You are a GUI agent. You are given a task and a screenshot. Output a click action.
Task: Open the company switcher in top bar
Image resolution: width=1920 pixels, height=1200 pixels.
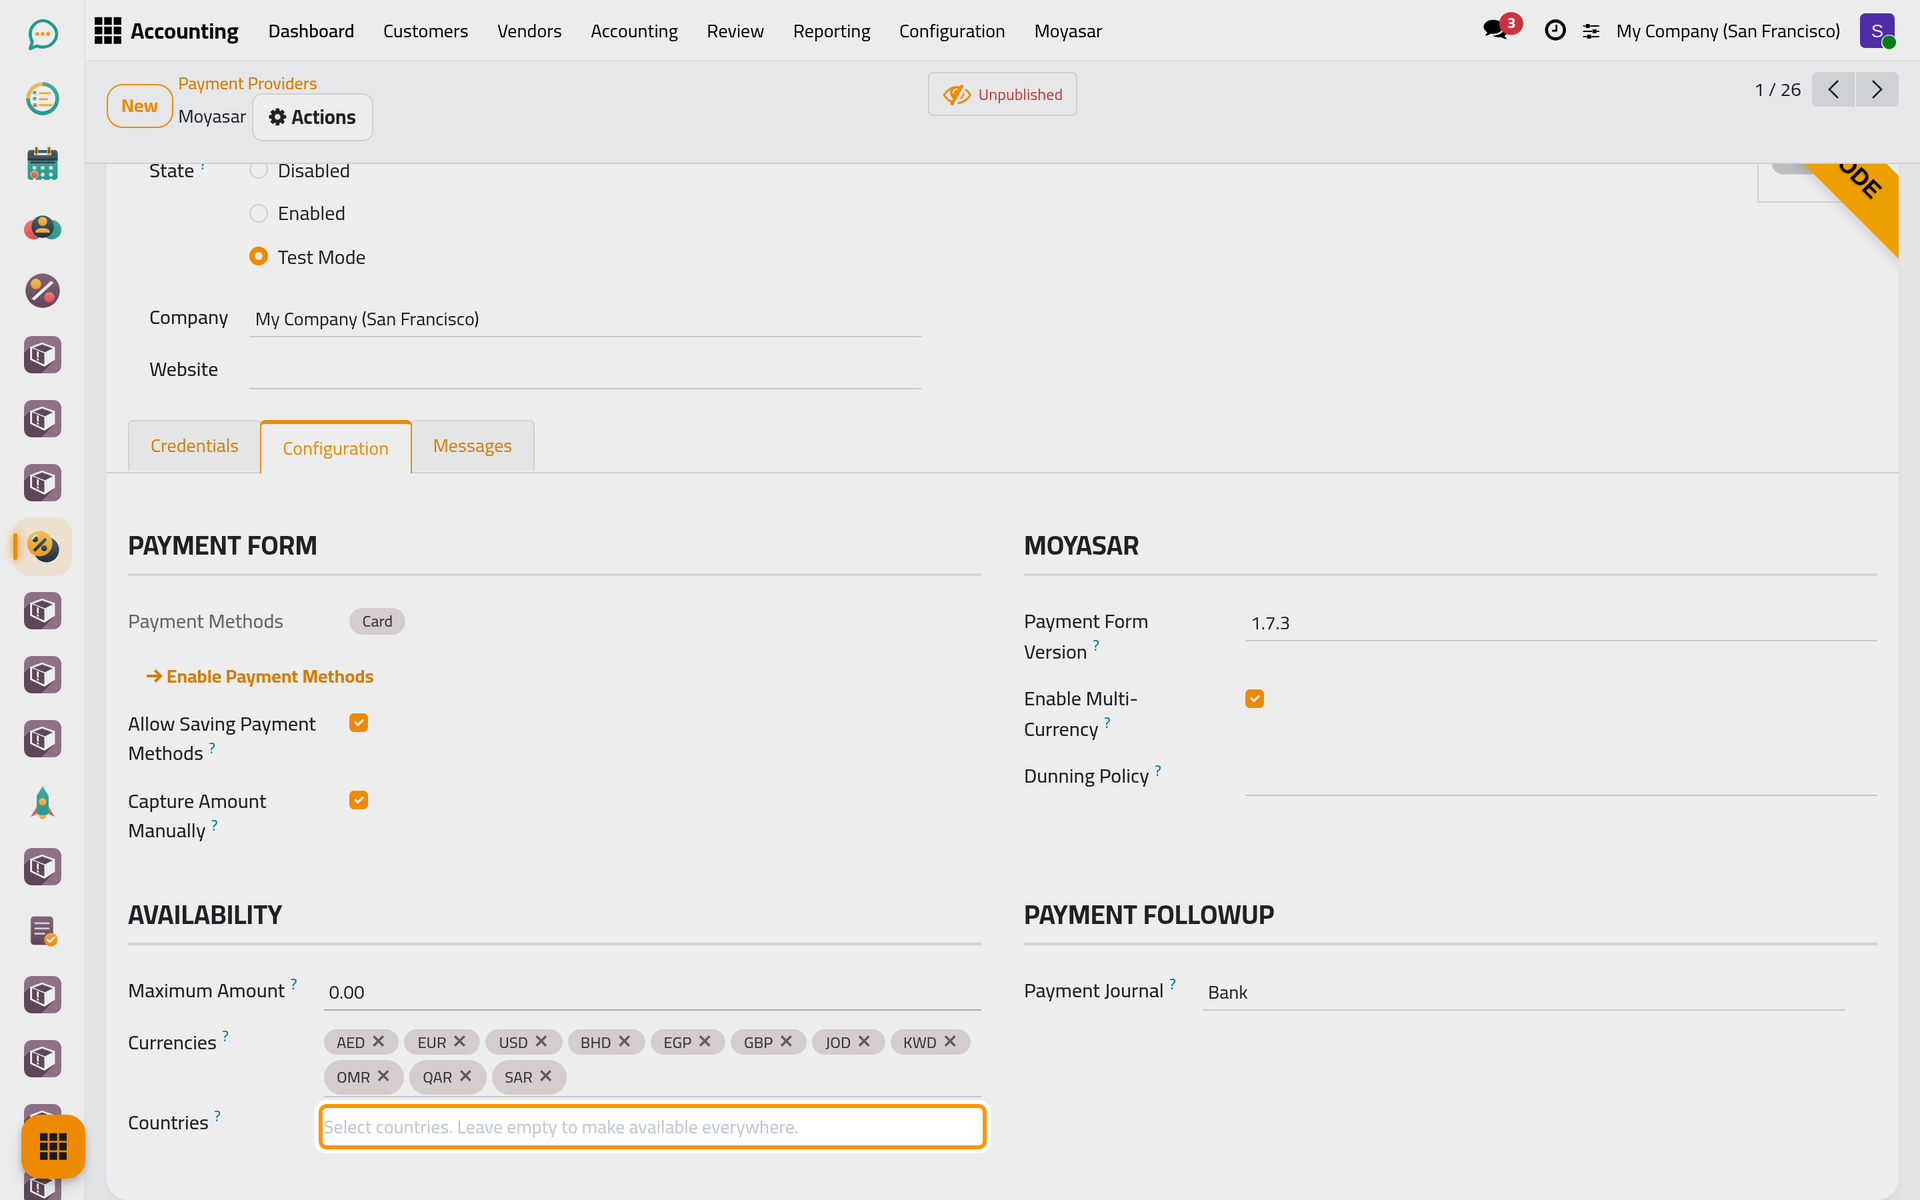pos(1727,31)
